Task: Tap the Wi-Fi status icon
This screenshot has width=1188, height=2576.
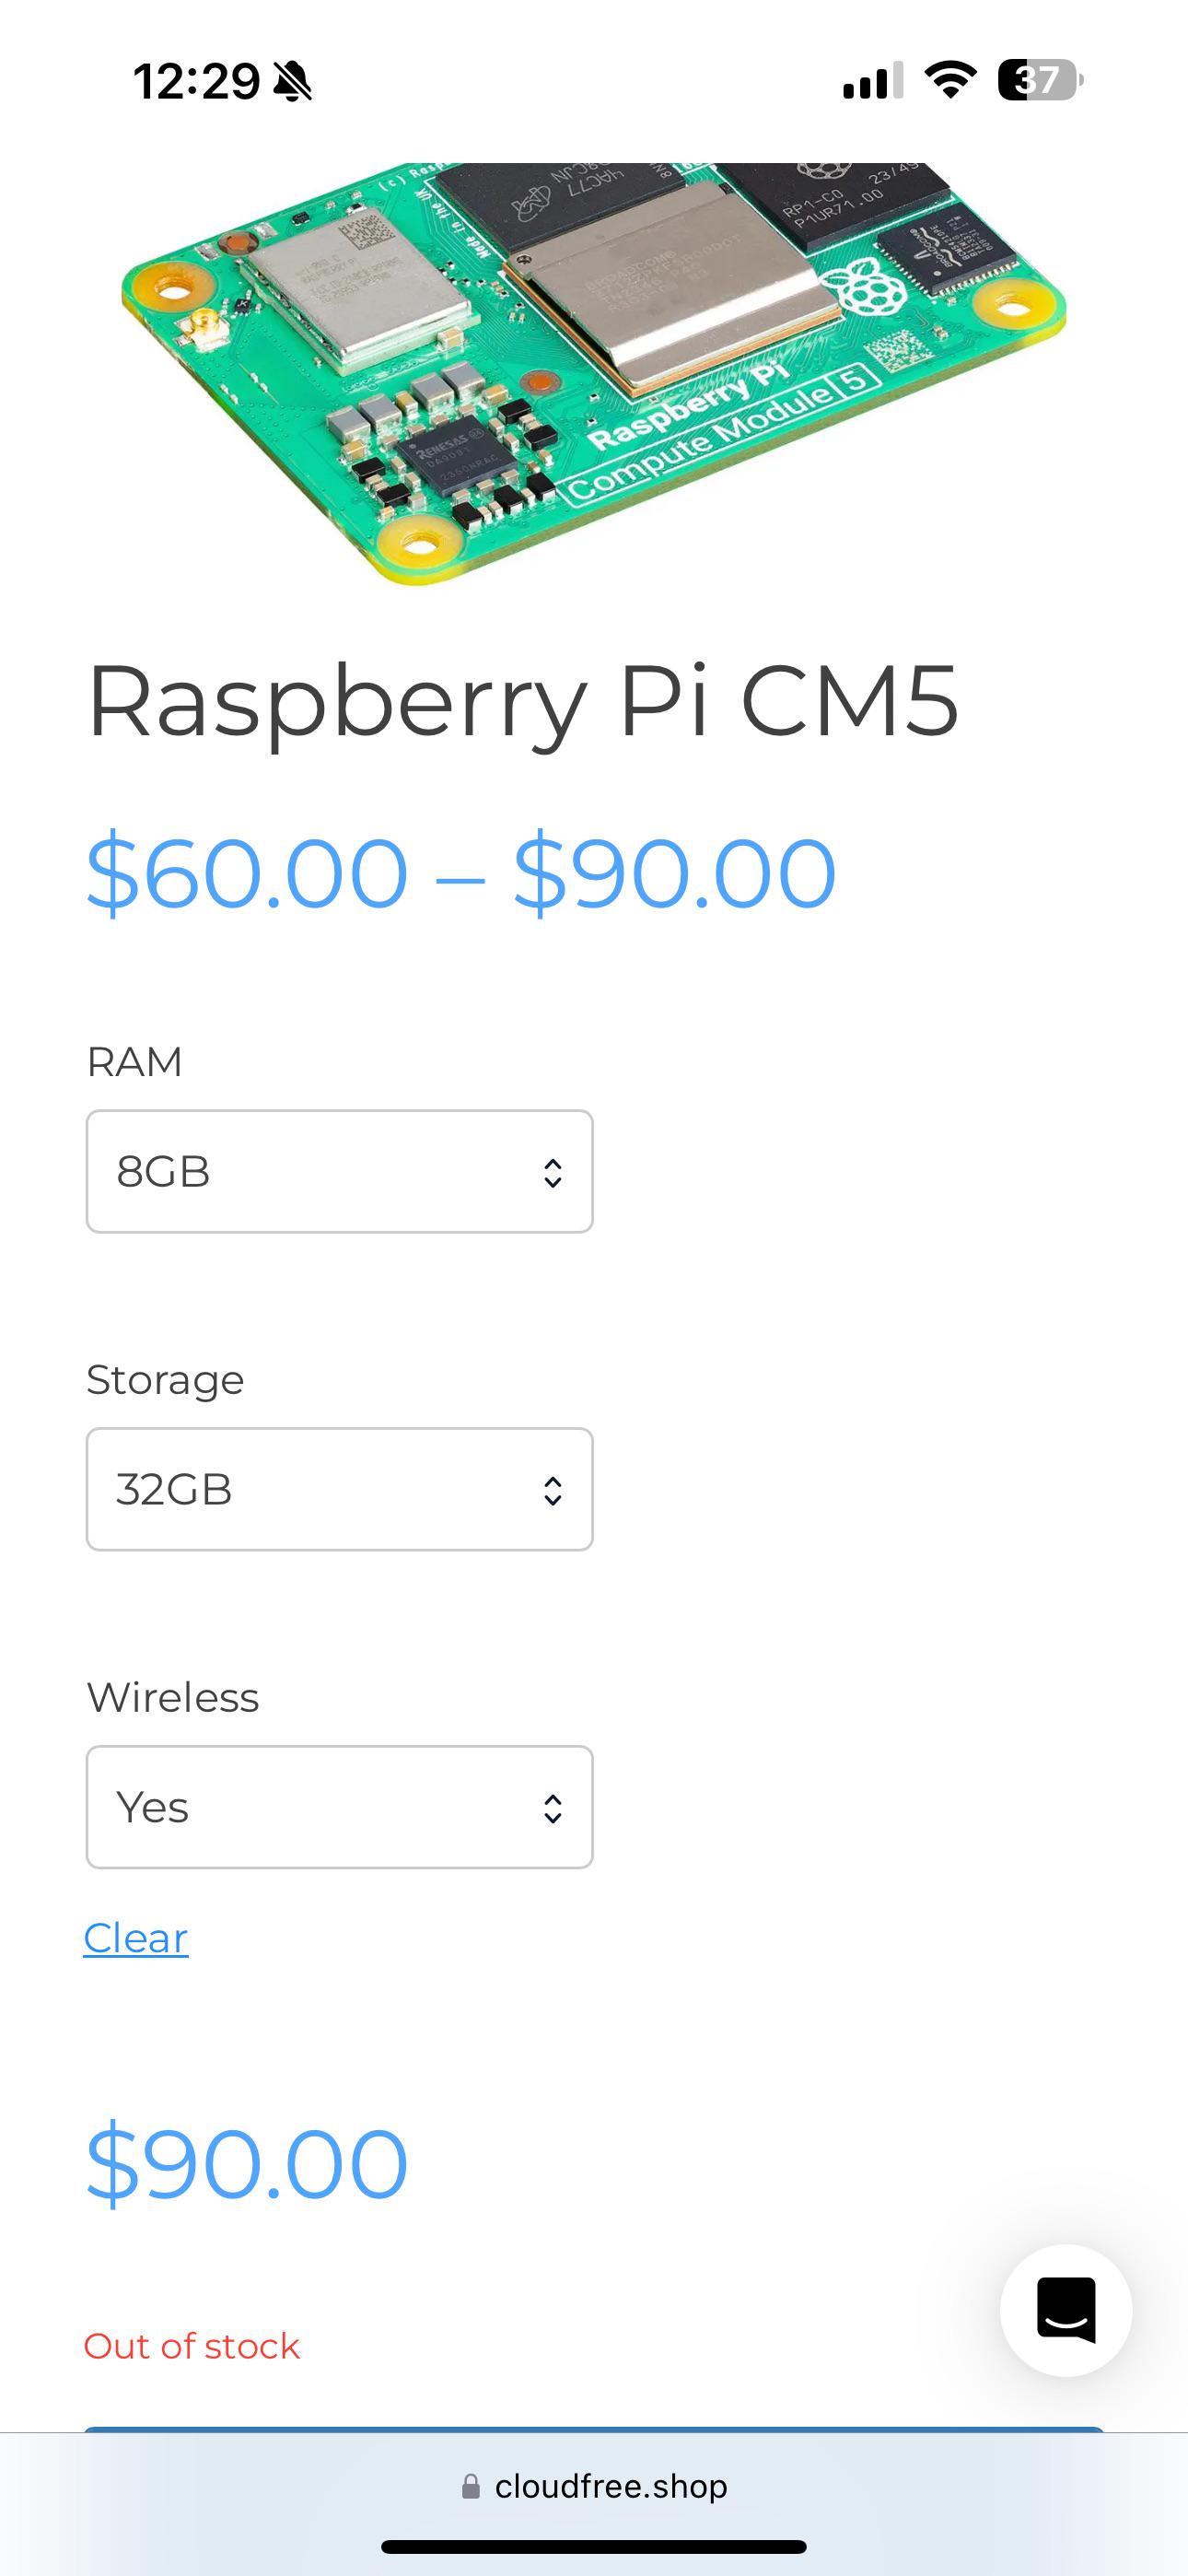Action: point(950,80)
